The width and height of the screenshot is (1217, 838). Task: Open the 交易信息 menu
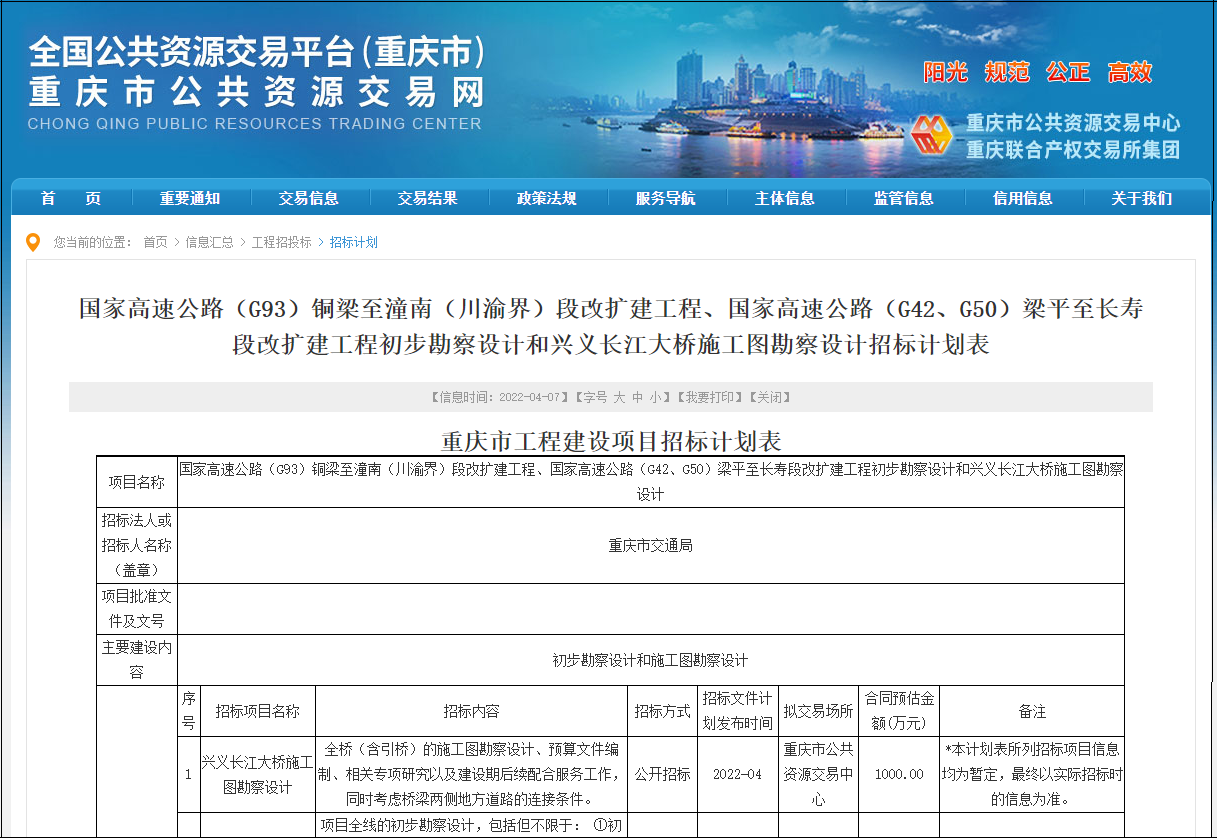point(309,199)
